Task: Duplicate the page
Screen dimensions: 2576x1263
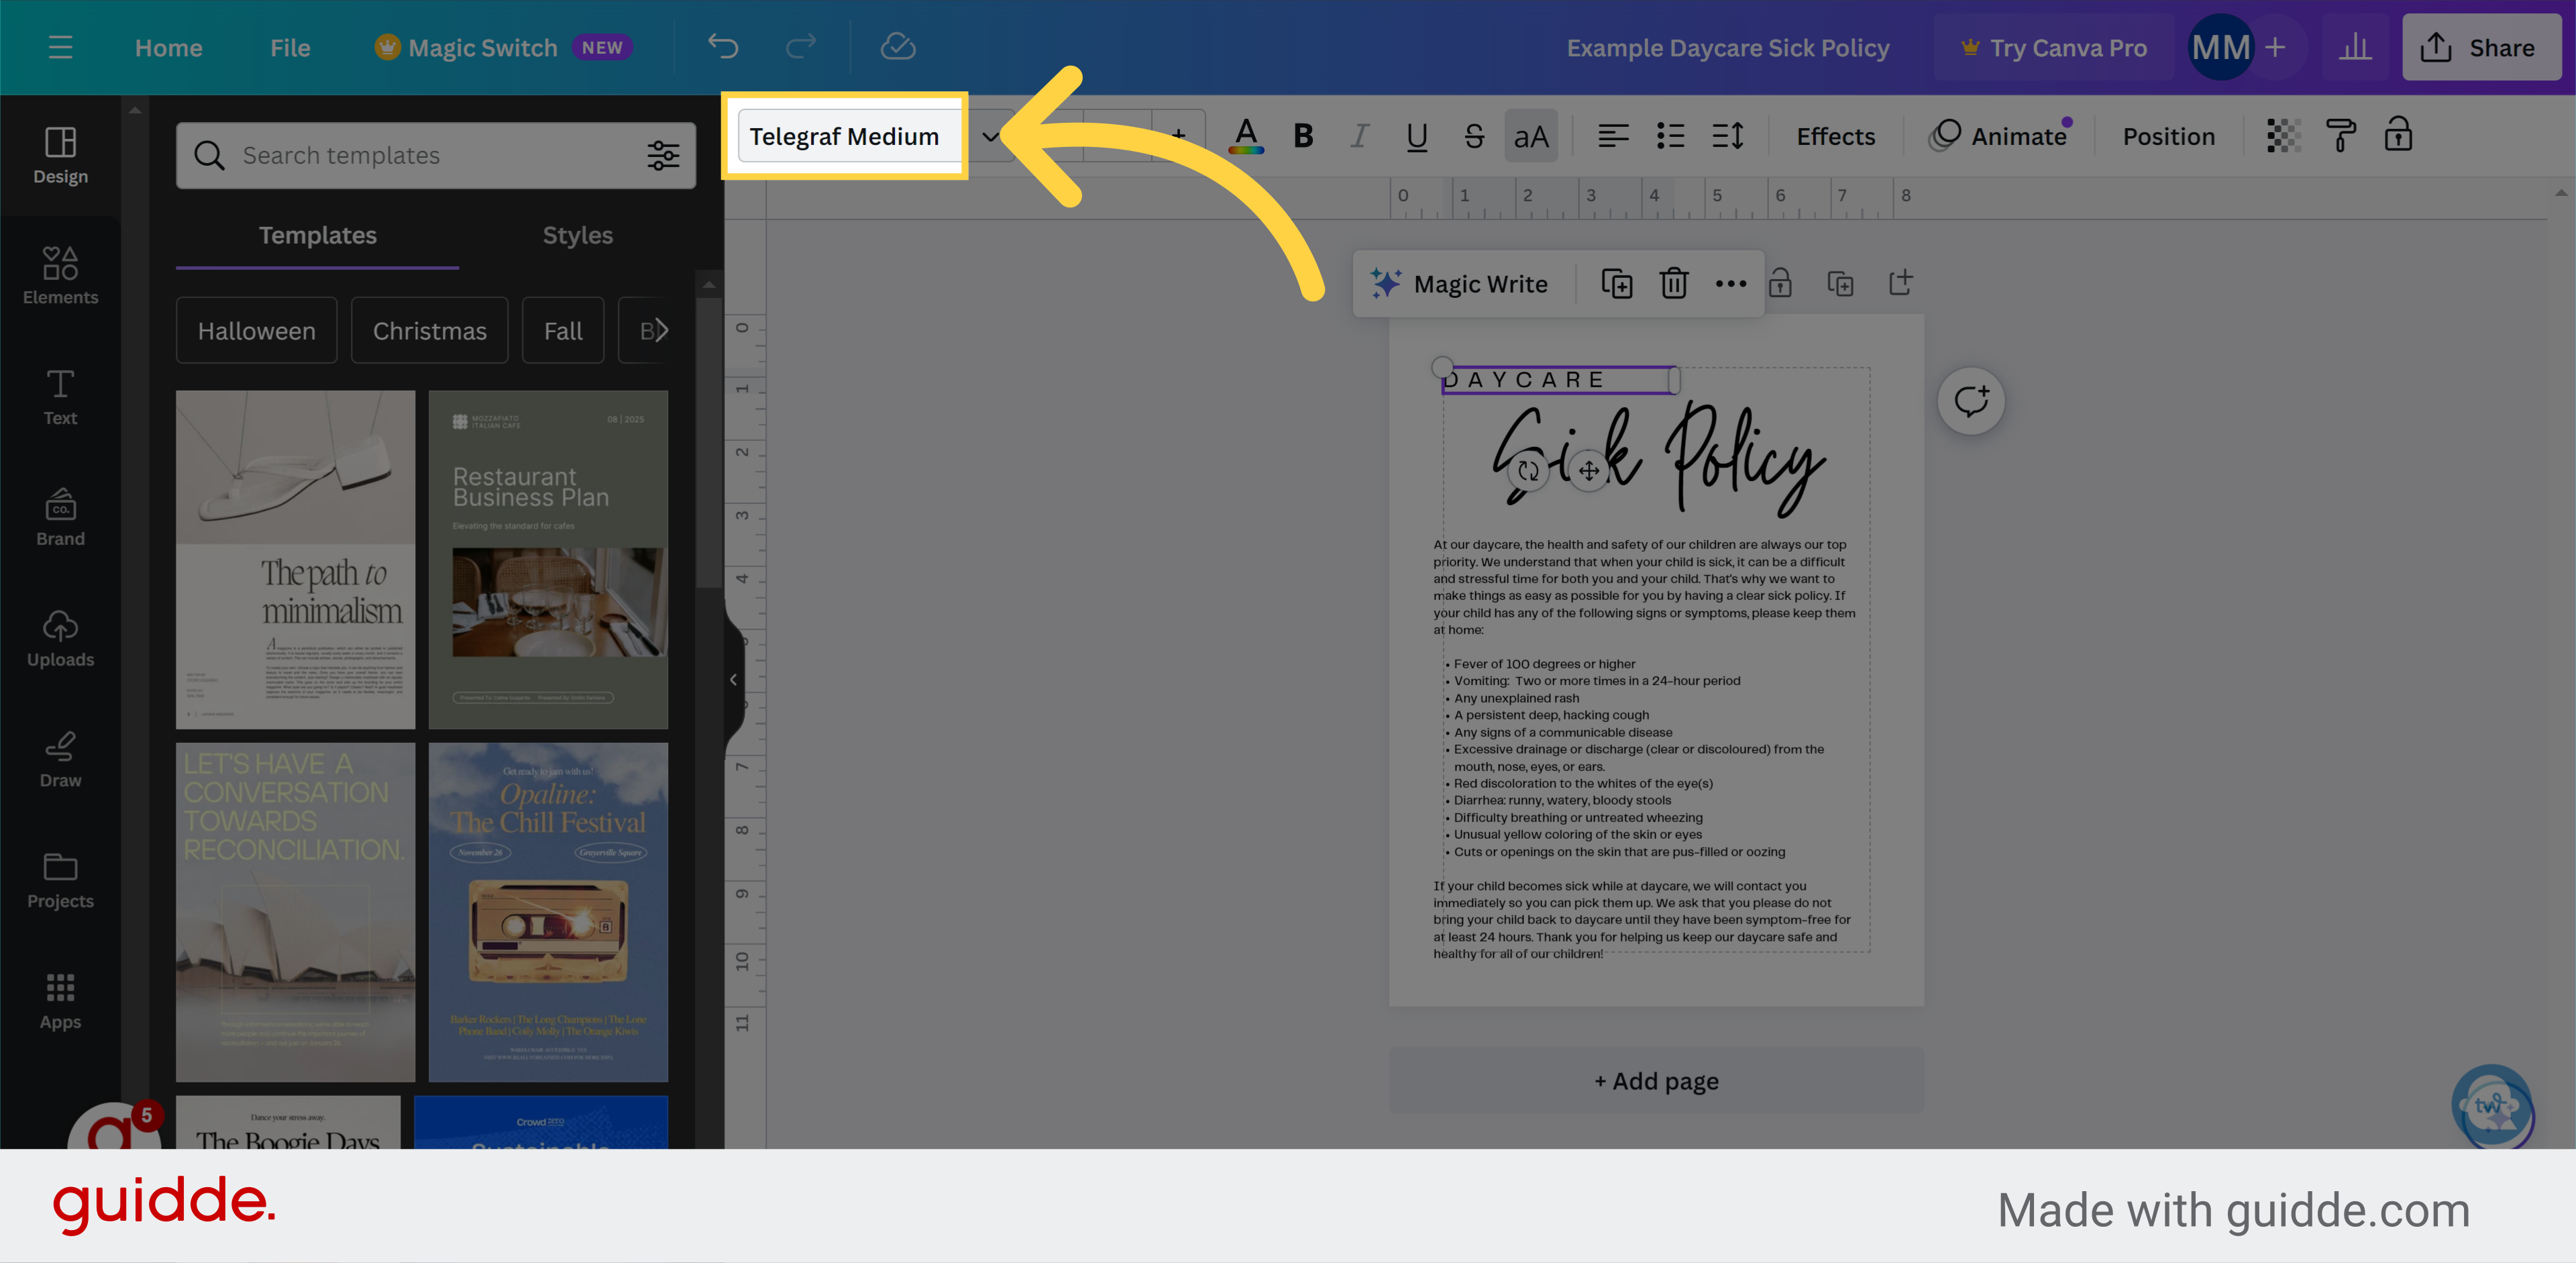Action: (x=1840, y=284)
